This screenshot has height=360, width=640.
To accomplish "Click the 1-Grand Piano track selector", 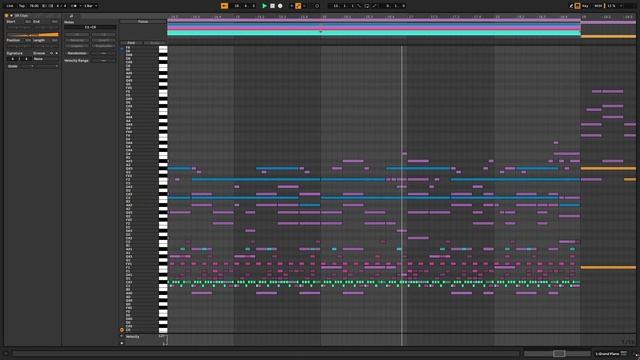I will point(607,353).
